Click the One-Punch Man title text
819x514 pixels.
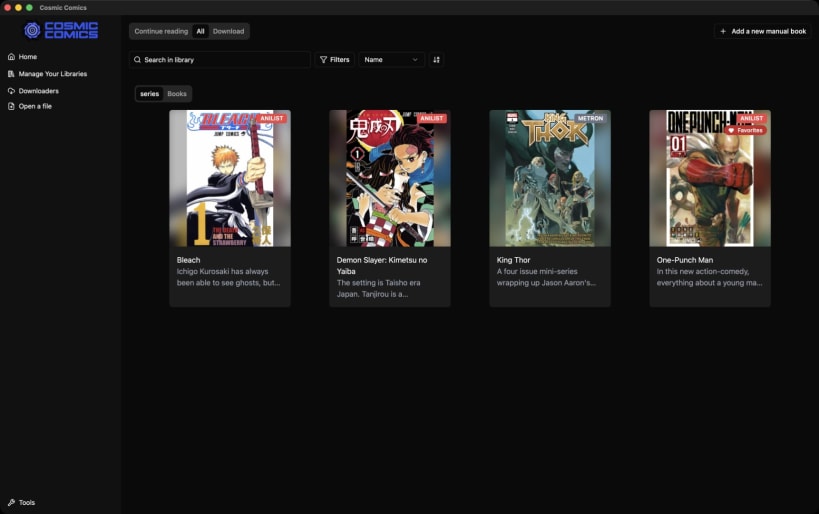(685, 260)
